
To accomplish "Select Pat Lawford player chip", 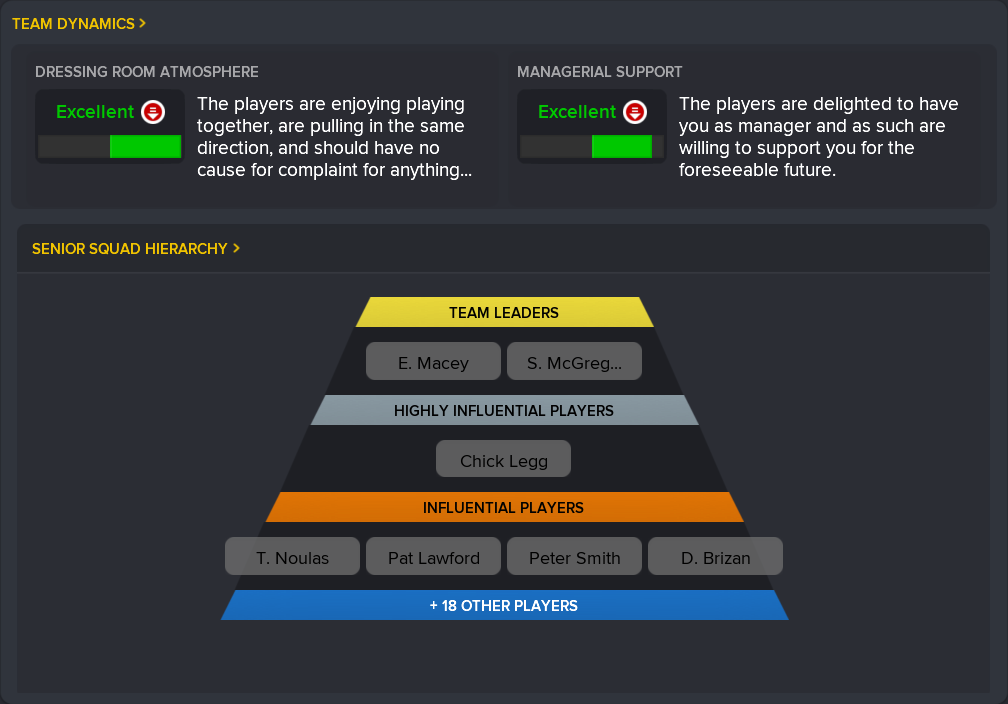I will (x=433, y=556).
